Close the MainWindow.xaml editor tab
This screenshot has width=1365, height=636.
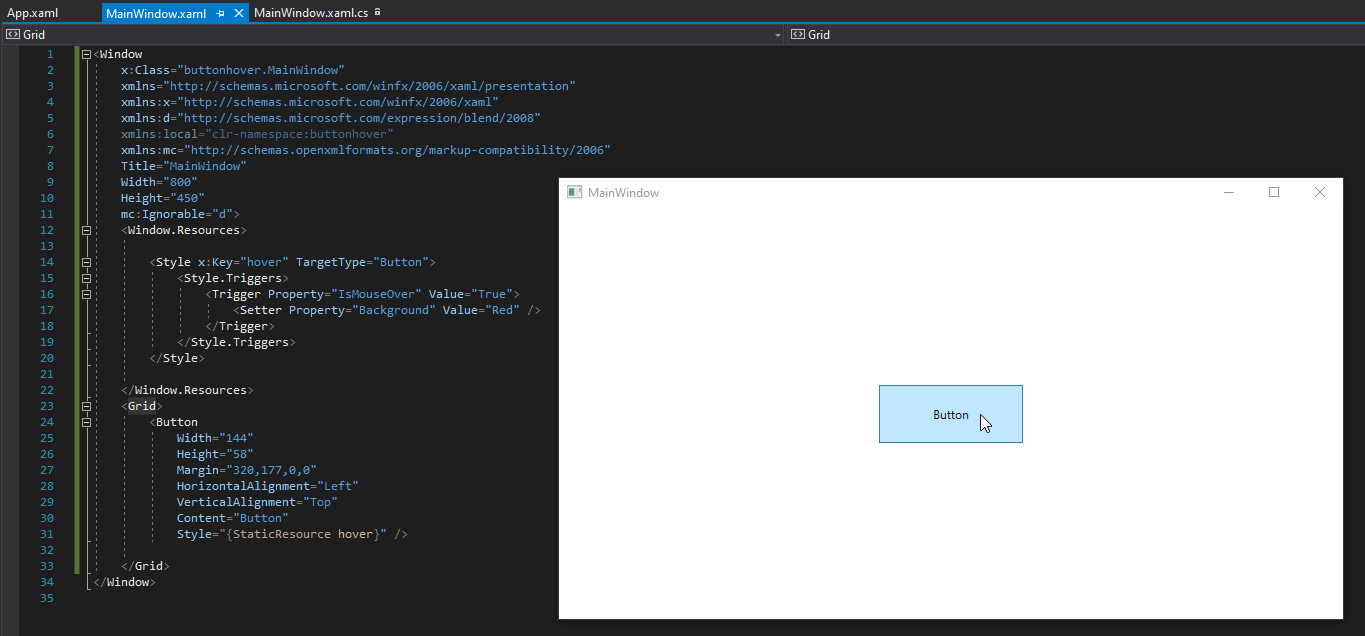point(237,13)
